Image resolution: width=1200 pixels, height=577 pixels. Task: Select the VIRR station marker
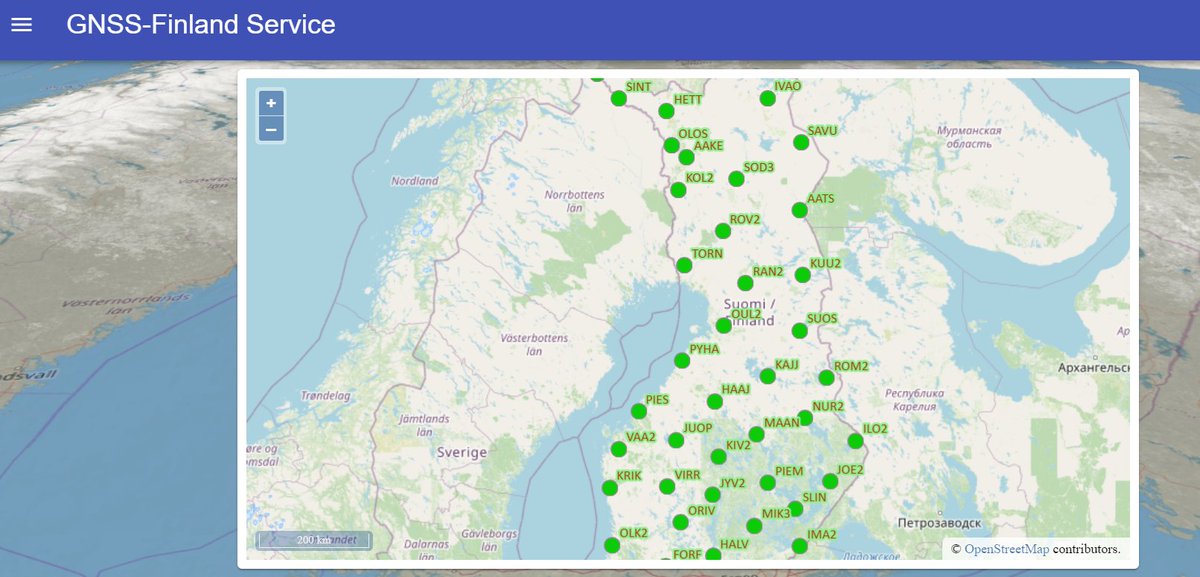[667, 487]
